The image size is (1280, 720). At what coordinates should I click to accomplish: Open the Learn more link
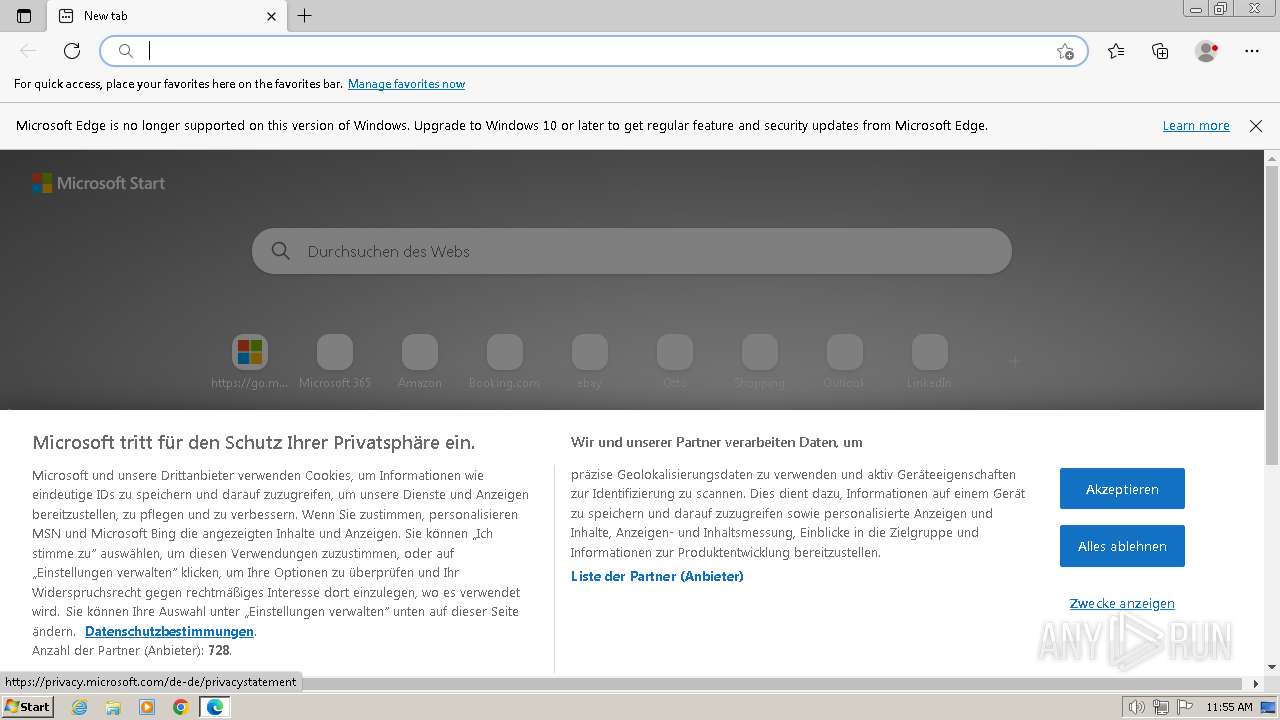pos(1196,126)
